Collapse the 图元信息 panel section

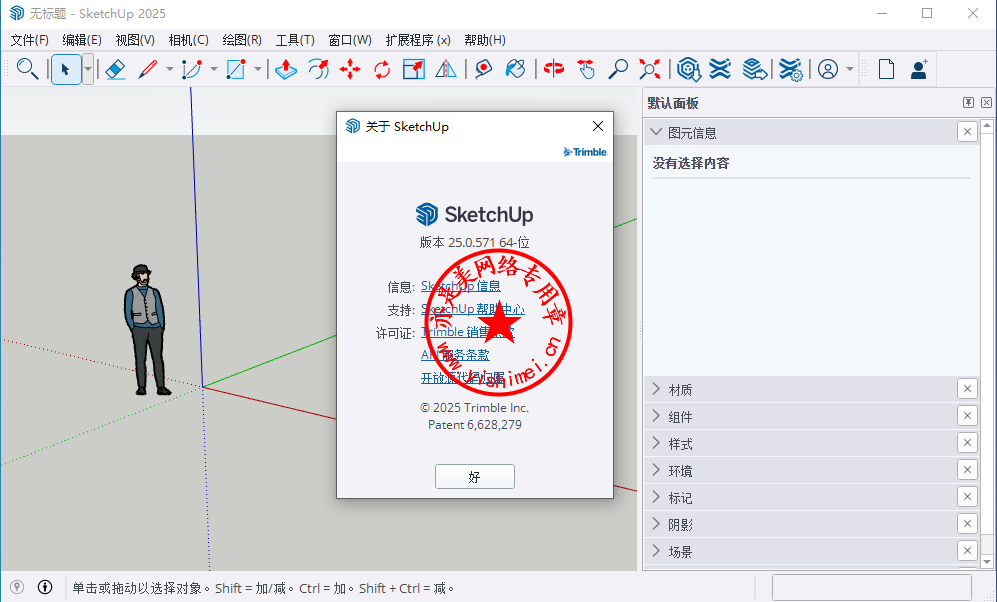(656, 132)
